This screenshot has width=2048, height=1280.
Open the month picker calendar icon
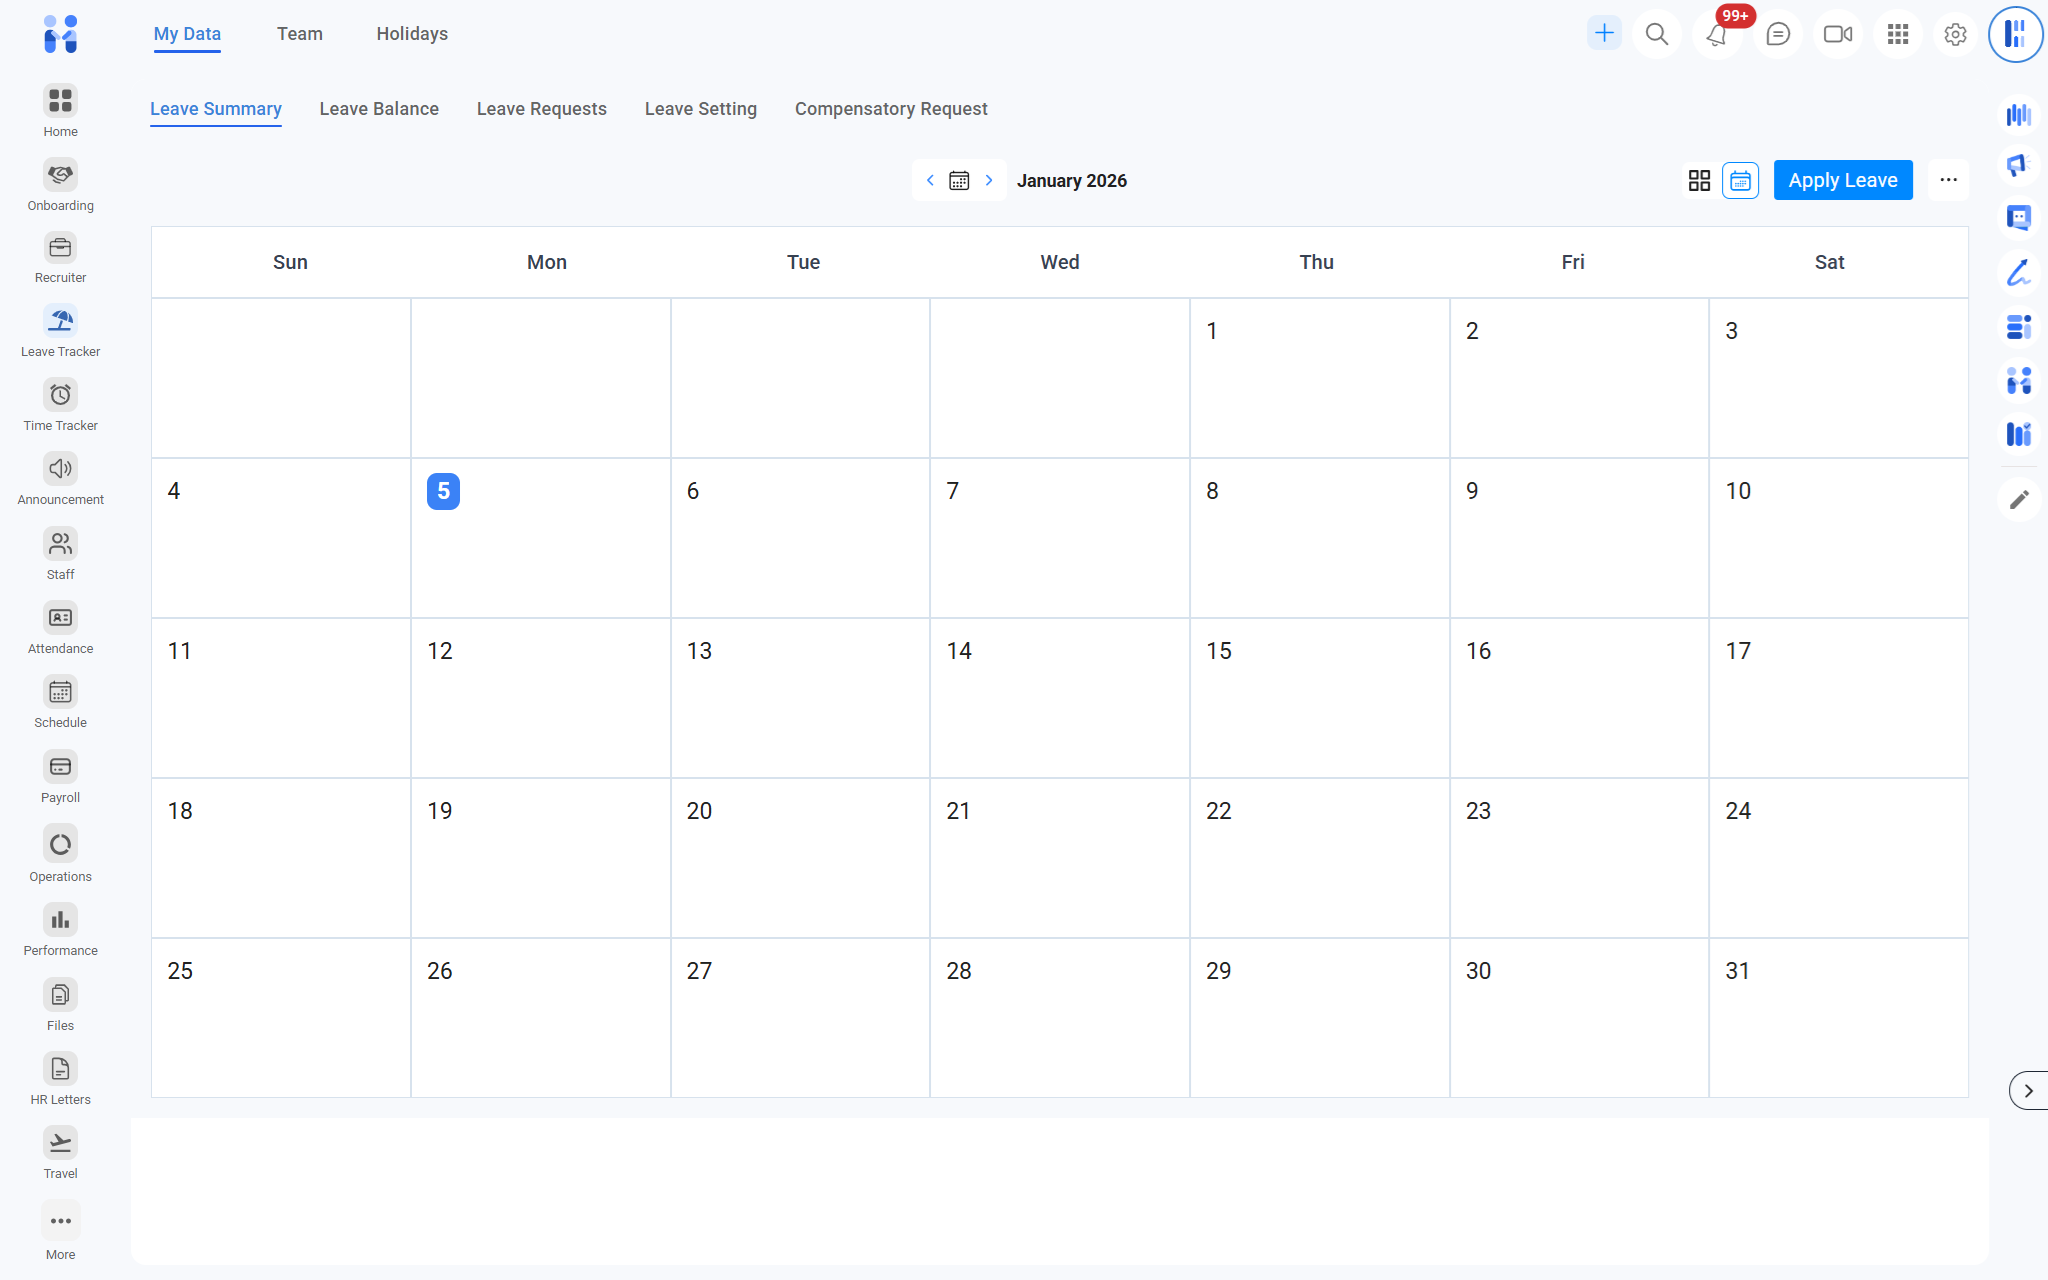(x=959, y=181)
